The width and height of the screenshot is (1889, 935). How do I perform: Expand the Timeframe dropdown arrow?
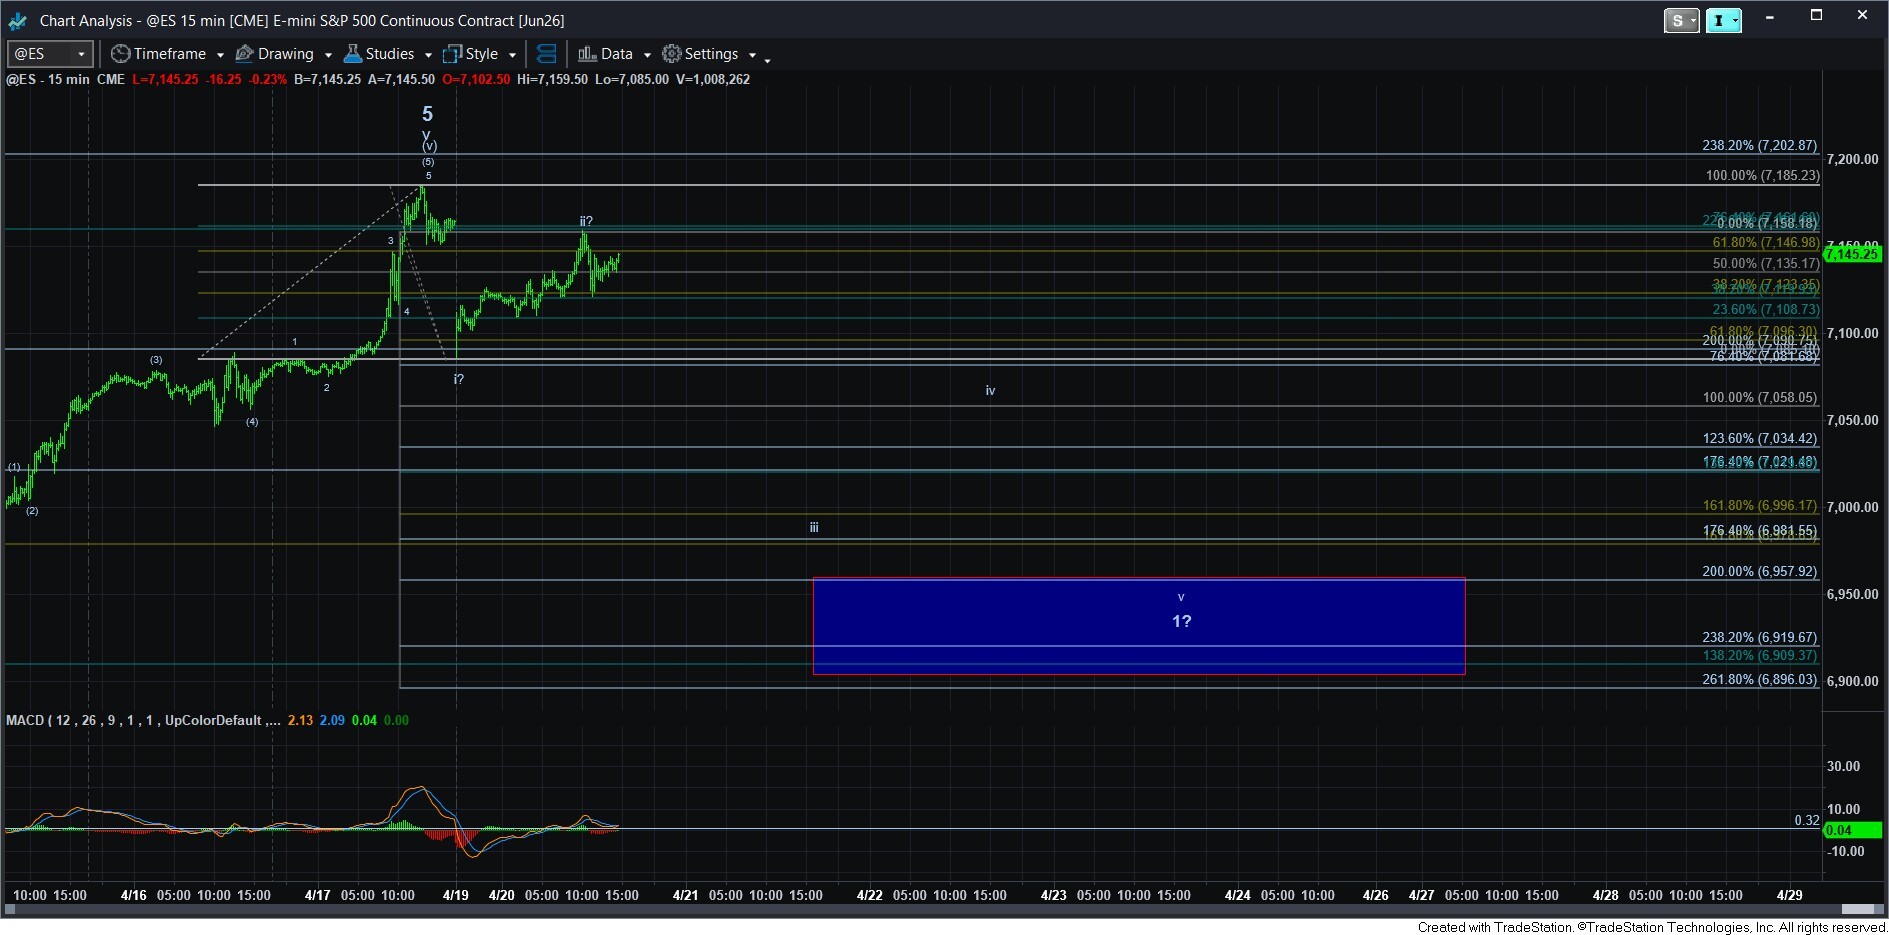pyautogui.click(x=220, y=55)
